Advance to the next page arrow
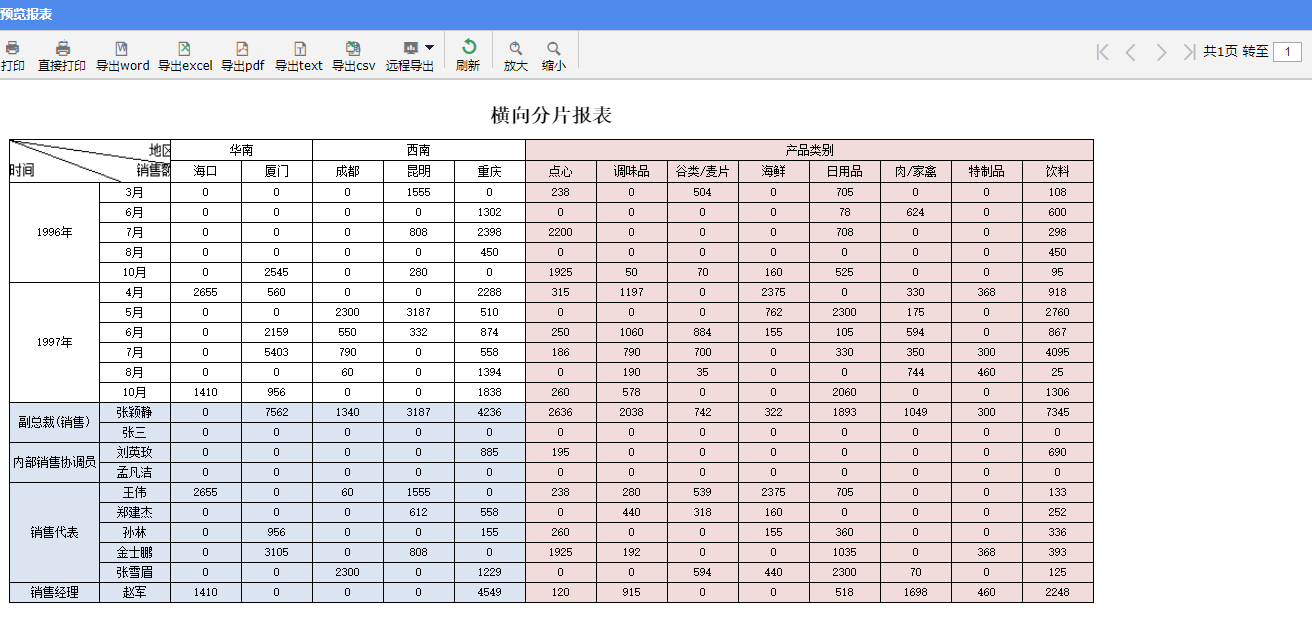The height and width of the screenshot is (622, 1312). point(1161,52)
